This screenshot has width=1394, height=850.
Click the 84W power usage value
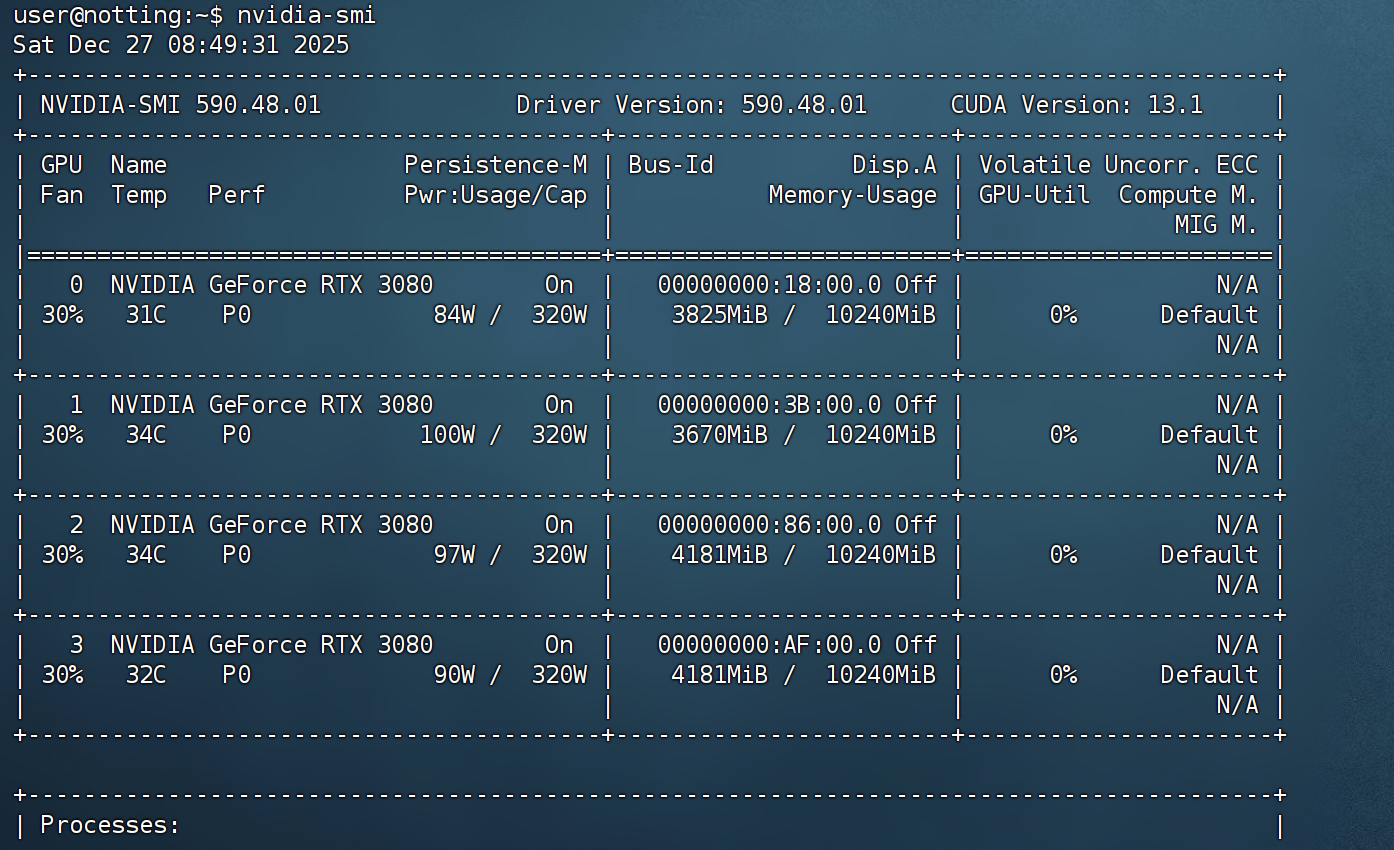[x=454, y=315]
